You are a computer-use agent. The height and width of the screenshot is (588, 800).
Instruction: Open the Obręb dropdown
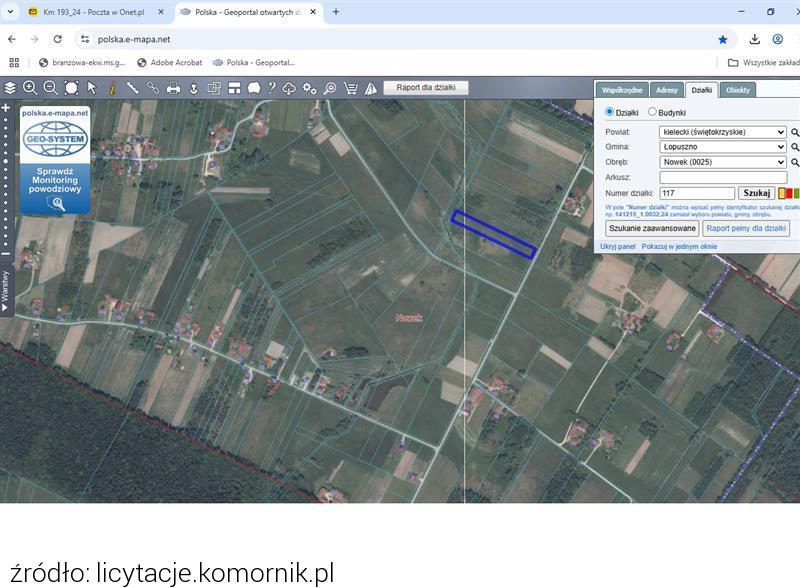point(722,162)
